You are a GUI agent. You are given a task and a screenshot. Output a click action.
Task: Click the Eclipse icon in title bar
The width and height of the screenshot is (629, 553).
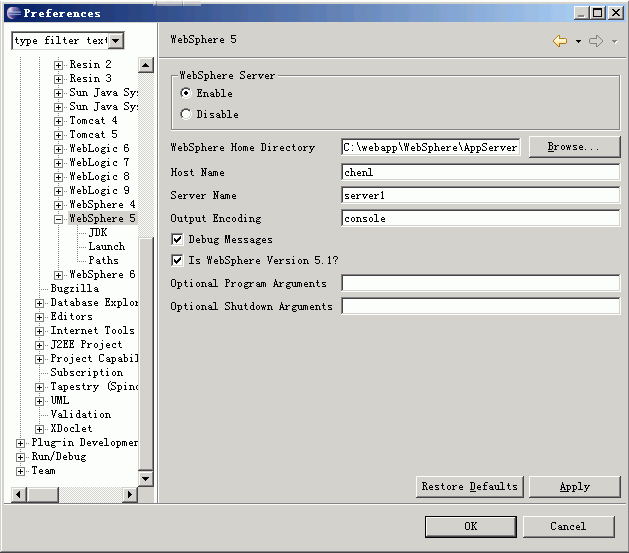[x=14, y=13]
